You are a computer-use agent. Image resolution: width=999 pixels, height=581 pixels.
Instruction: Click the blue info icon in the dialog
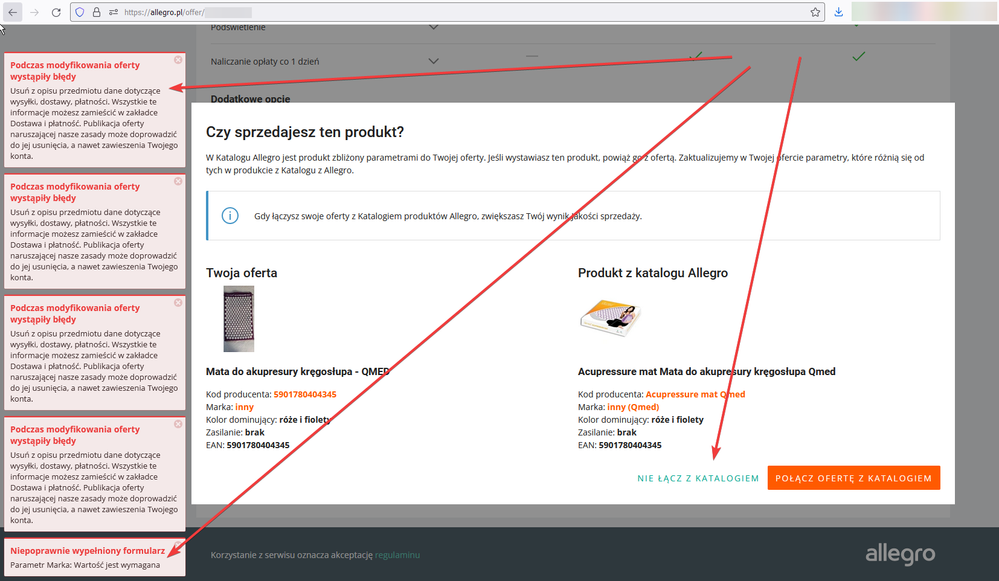click(230, 216)
